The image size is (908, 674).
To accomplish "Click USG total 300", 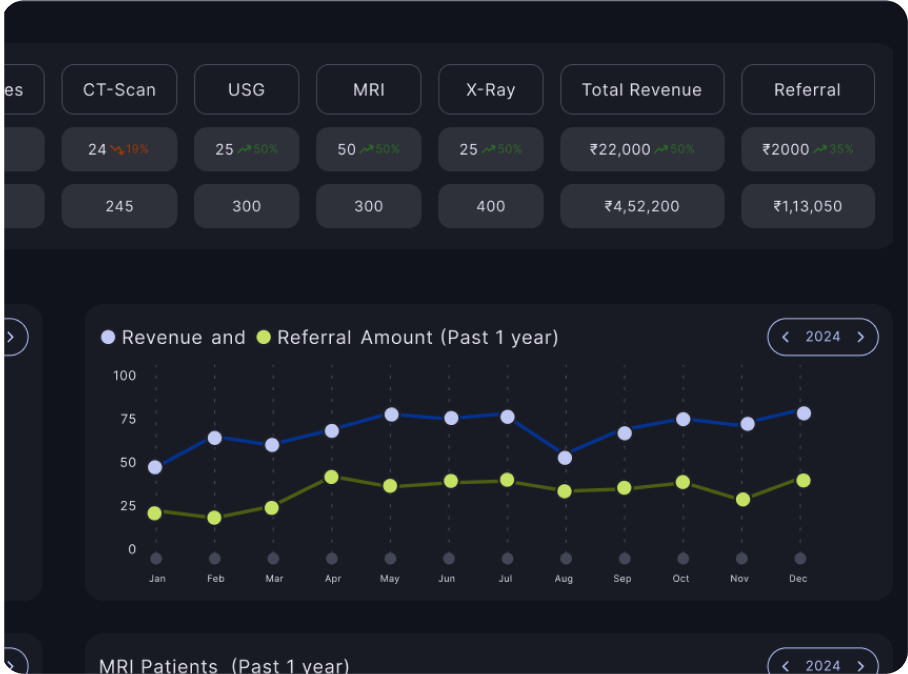I will 247,206.
